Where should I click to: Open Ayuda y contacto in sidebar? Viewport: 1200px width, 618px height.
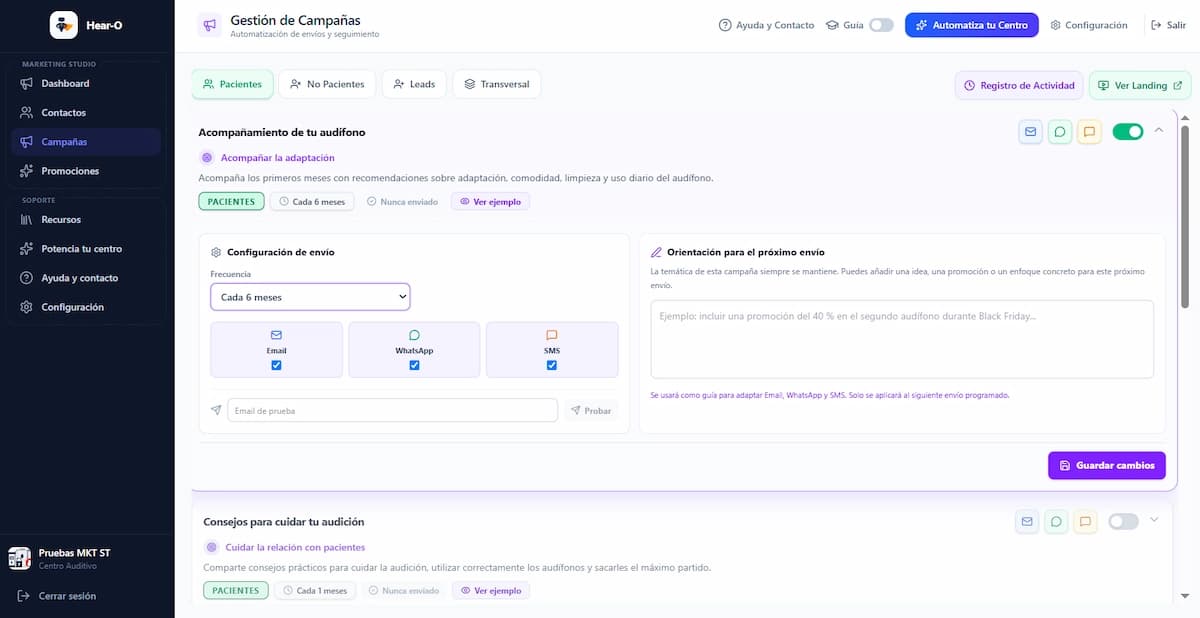point(86,277)
